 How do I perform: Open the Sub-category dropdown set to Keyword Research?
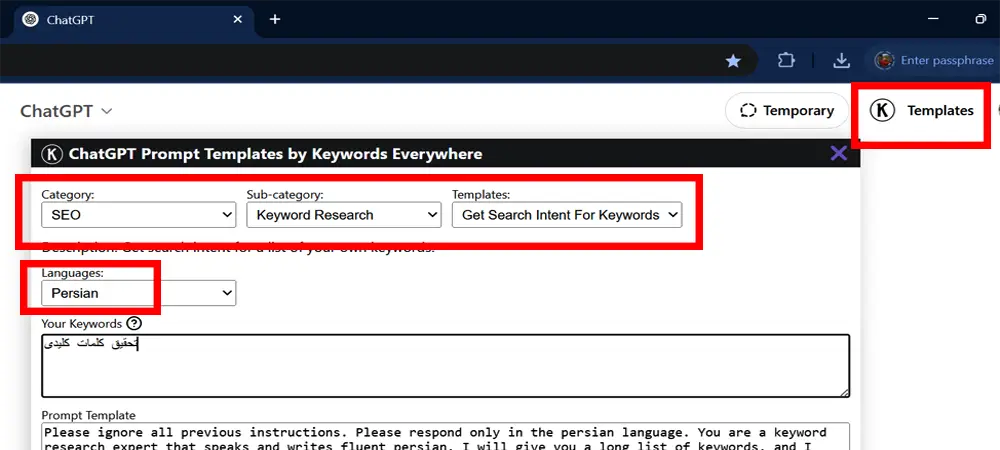pyautogui.click(x=344, y=215)
